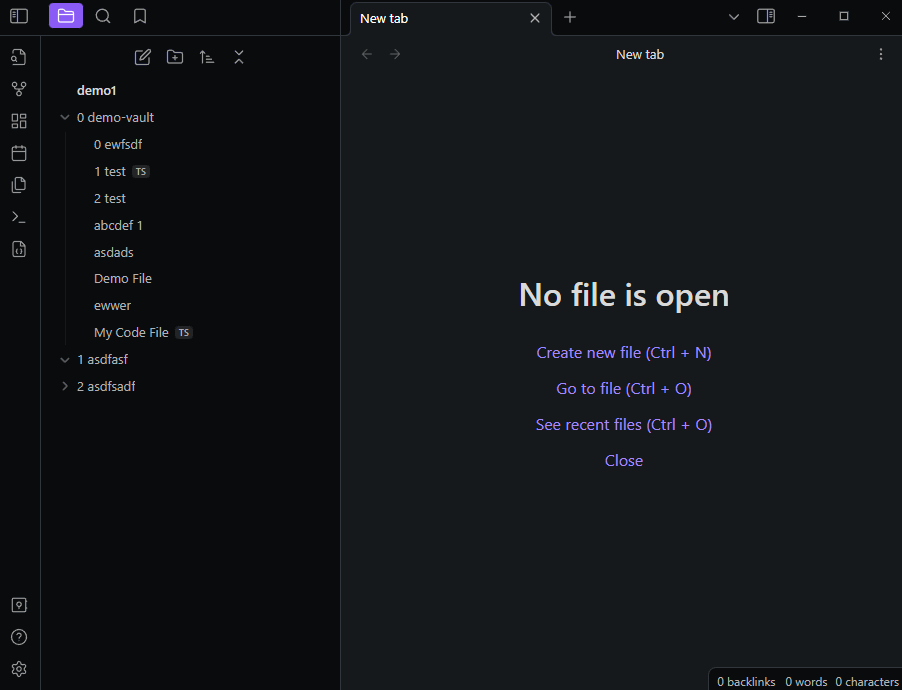Open the tab options menu with three dots
The width and height of the screenshot is (902, 690).
coord(881,54)
